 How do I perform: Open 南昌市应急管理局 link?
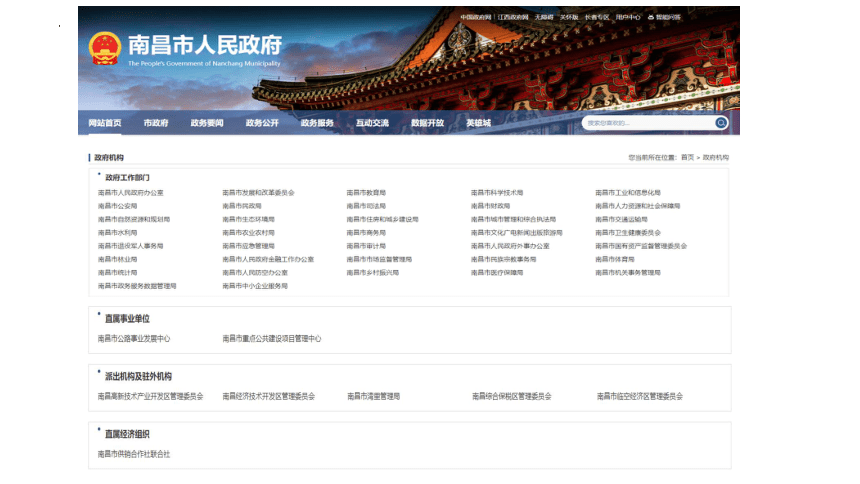(x=248, y=246)
